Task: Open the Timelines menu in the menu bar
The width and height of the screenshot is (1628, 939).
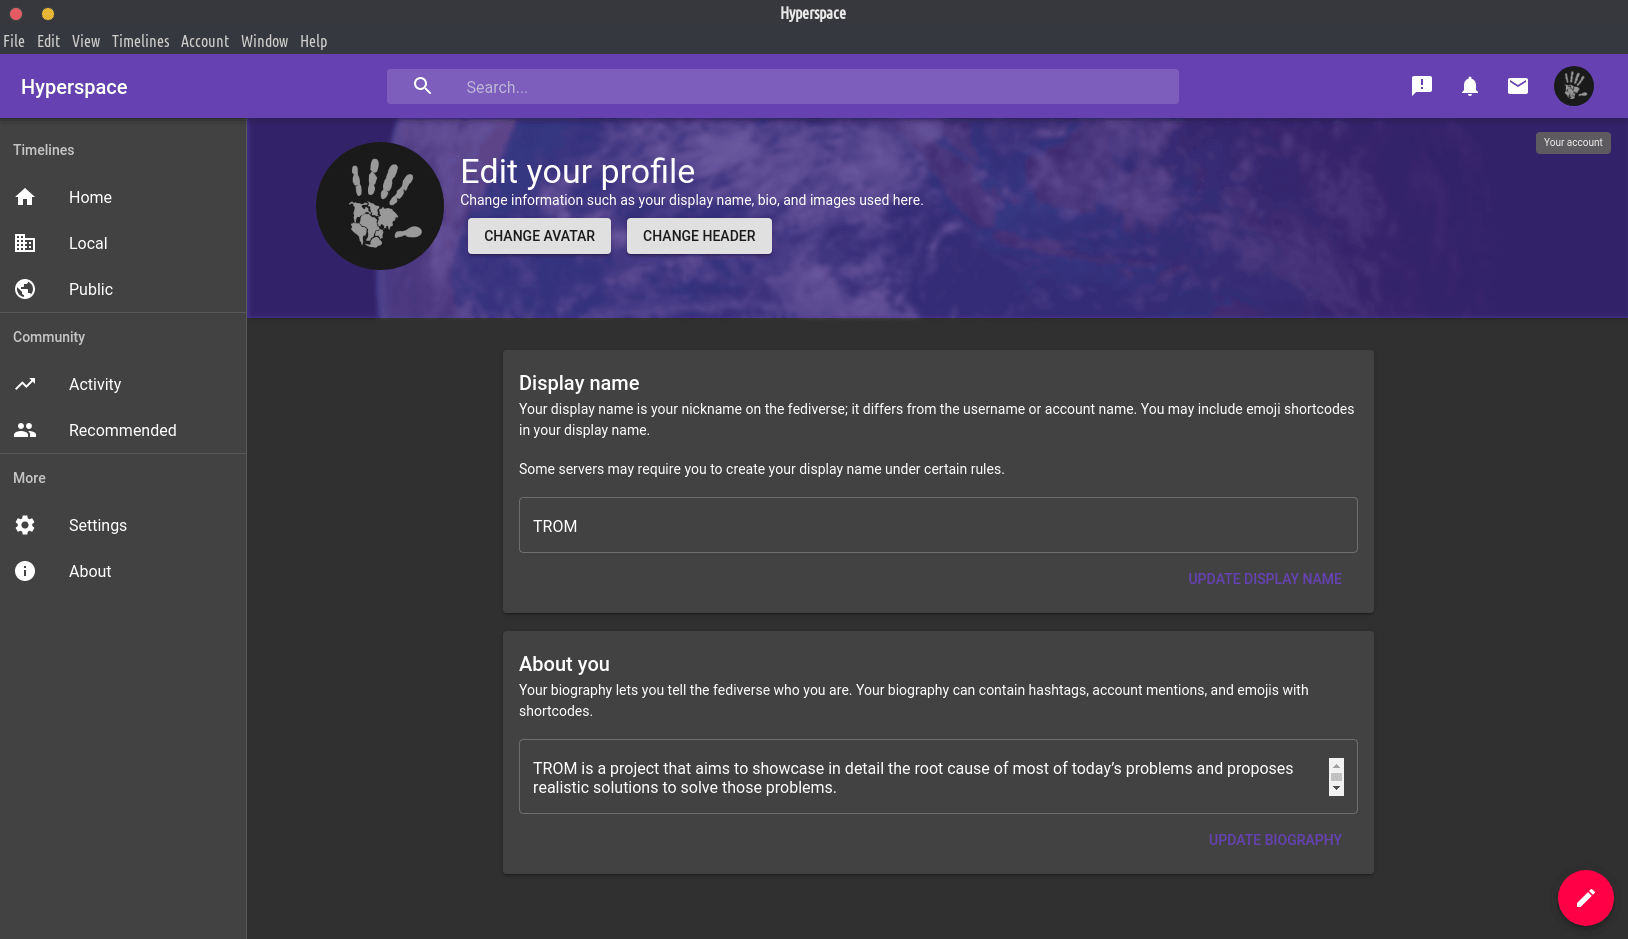Action: coord(140,41)
